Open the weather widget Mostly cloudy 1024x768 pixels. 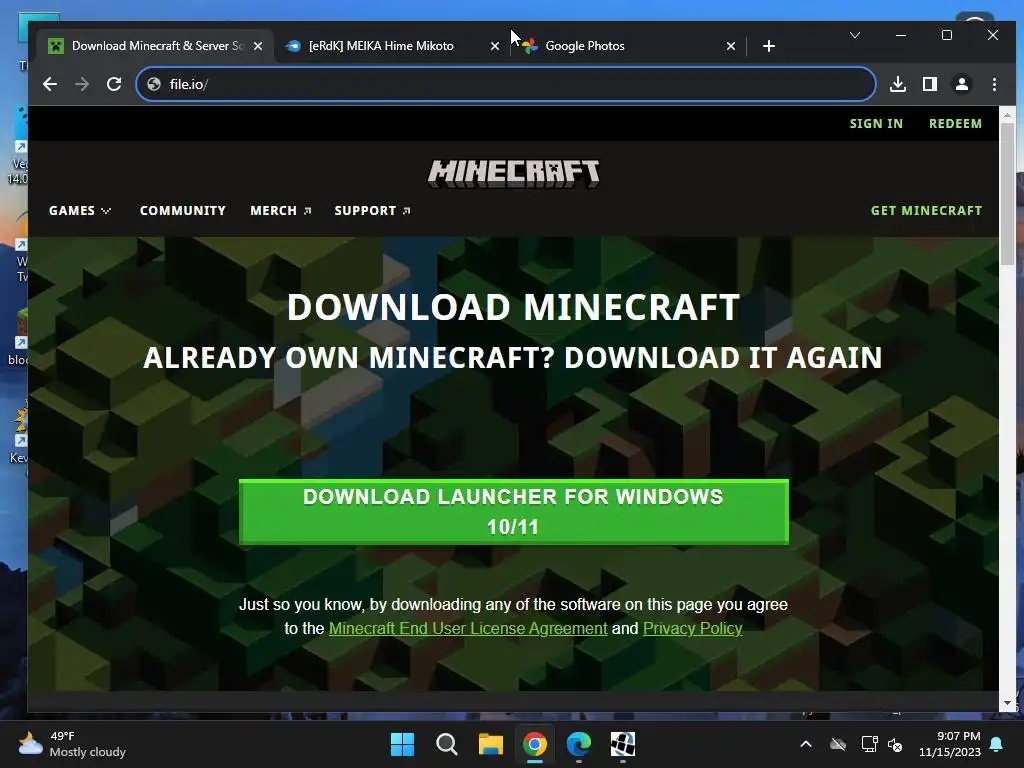pyautogui.click(x=72, y=744)
